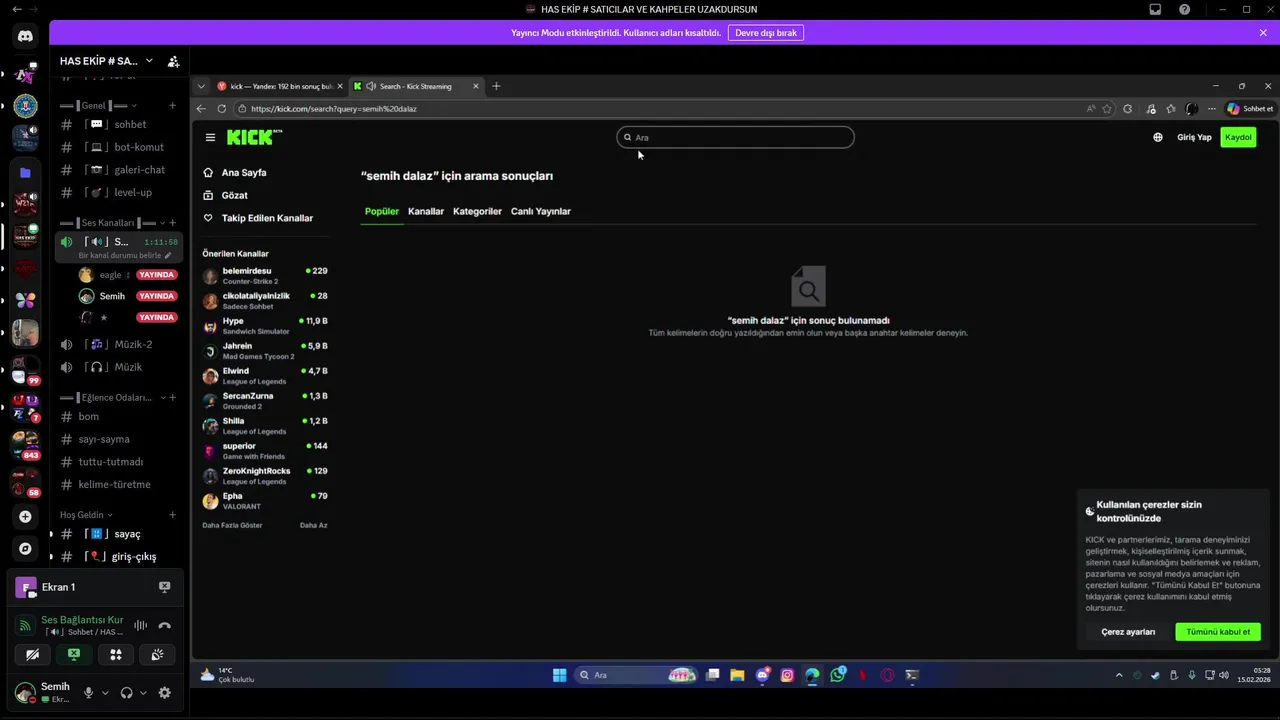Viewport: 1280px width, 720px height.
Task: Click the KICK logo
Action: (x=253, y=137)
